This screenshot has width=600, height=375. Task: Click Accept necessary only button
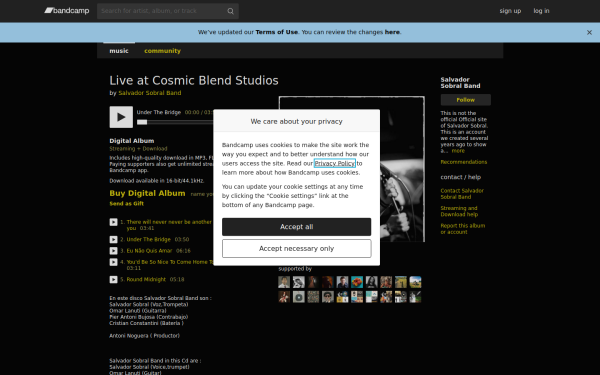(x=297, y=249)
